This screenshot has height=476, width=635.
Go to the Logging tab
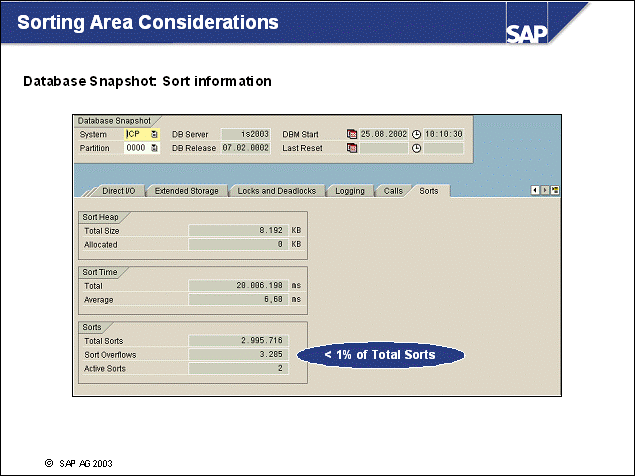pos(350,190)
